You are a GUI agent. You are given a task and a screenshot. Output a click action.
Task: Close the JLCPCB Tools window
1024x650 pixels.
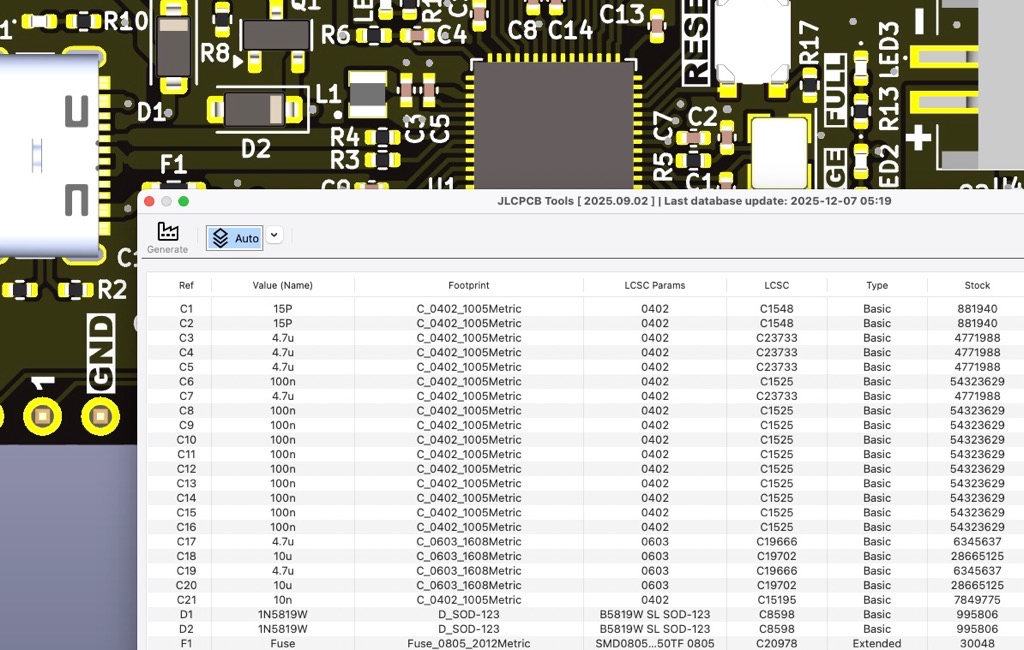point(150,201)
